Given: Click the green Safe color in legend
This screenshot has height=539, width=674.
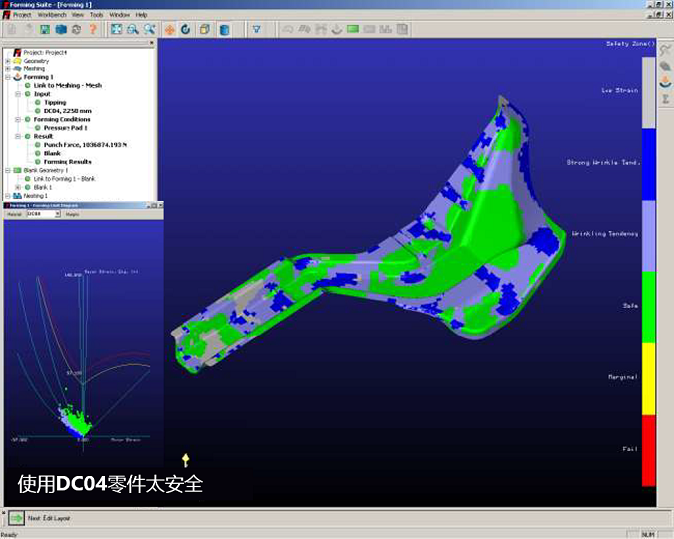Looking at the screenshot, I should click(647, 306).
